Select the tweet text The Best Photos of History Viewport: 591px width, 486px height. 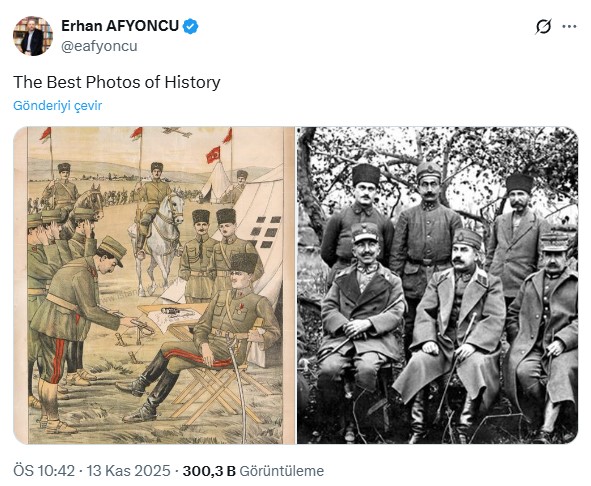(117, 82)
